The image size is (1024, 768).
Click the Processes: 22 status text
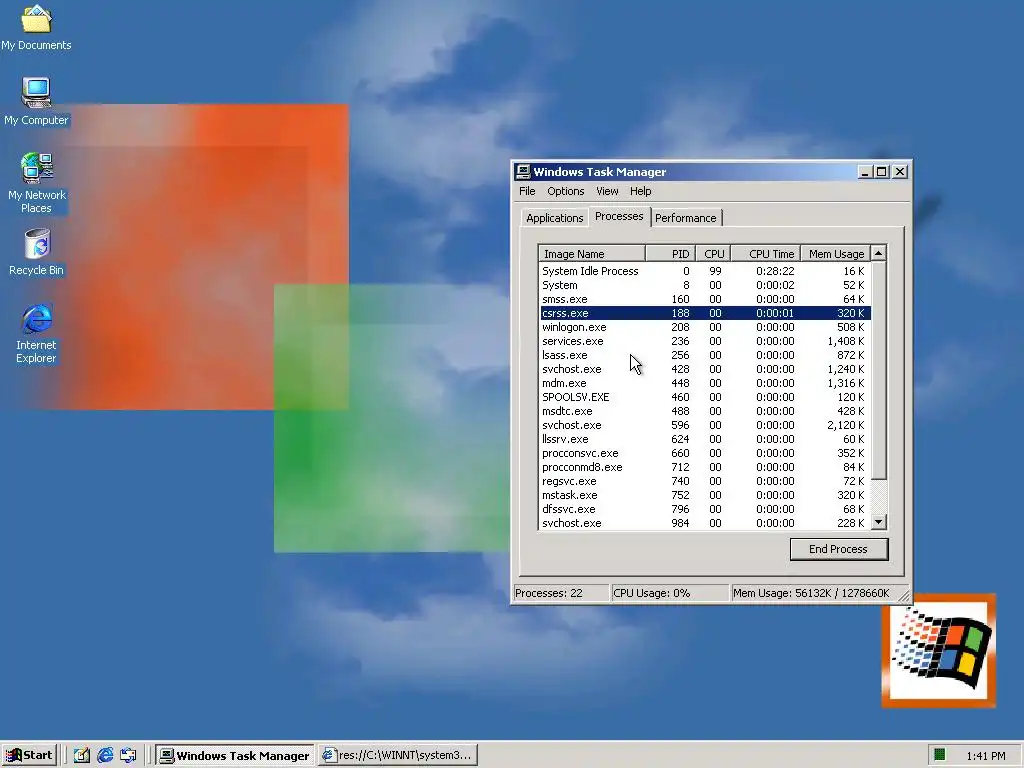pyautogui.click(x=549, y=593)
